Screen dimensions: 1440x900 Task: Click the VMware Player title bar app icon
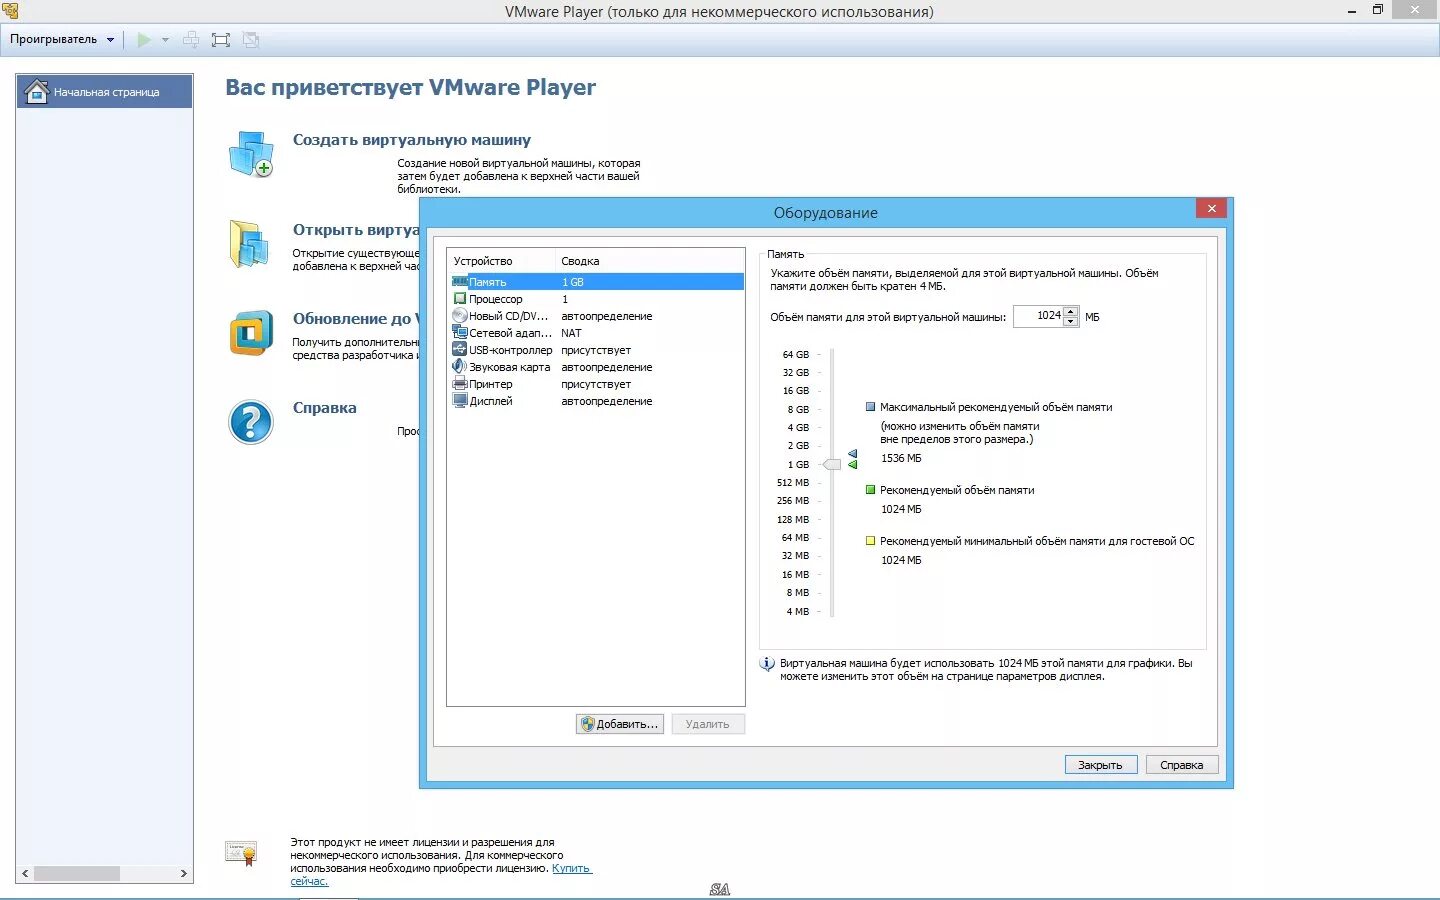(10, 10)
